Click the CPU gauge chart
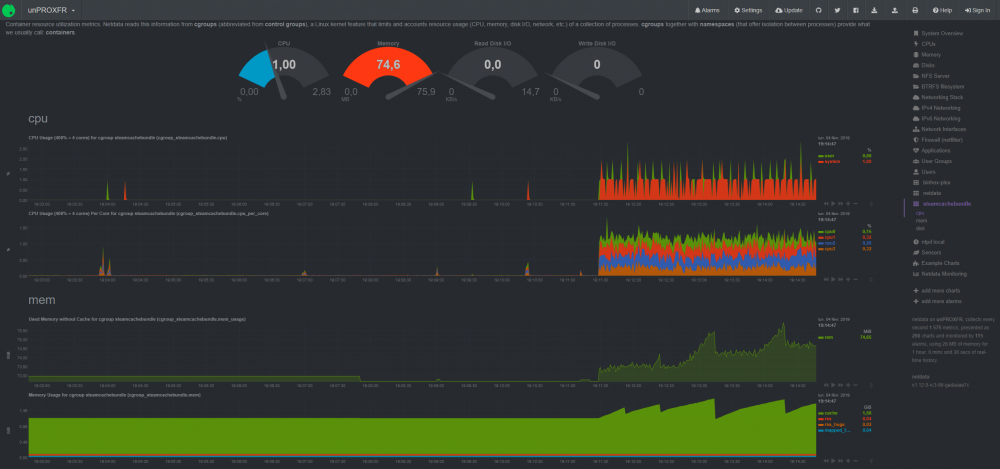1000x469 pixels. tap(284, 70)
